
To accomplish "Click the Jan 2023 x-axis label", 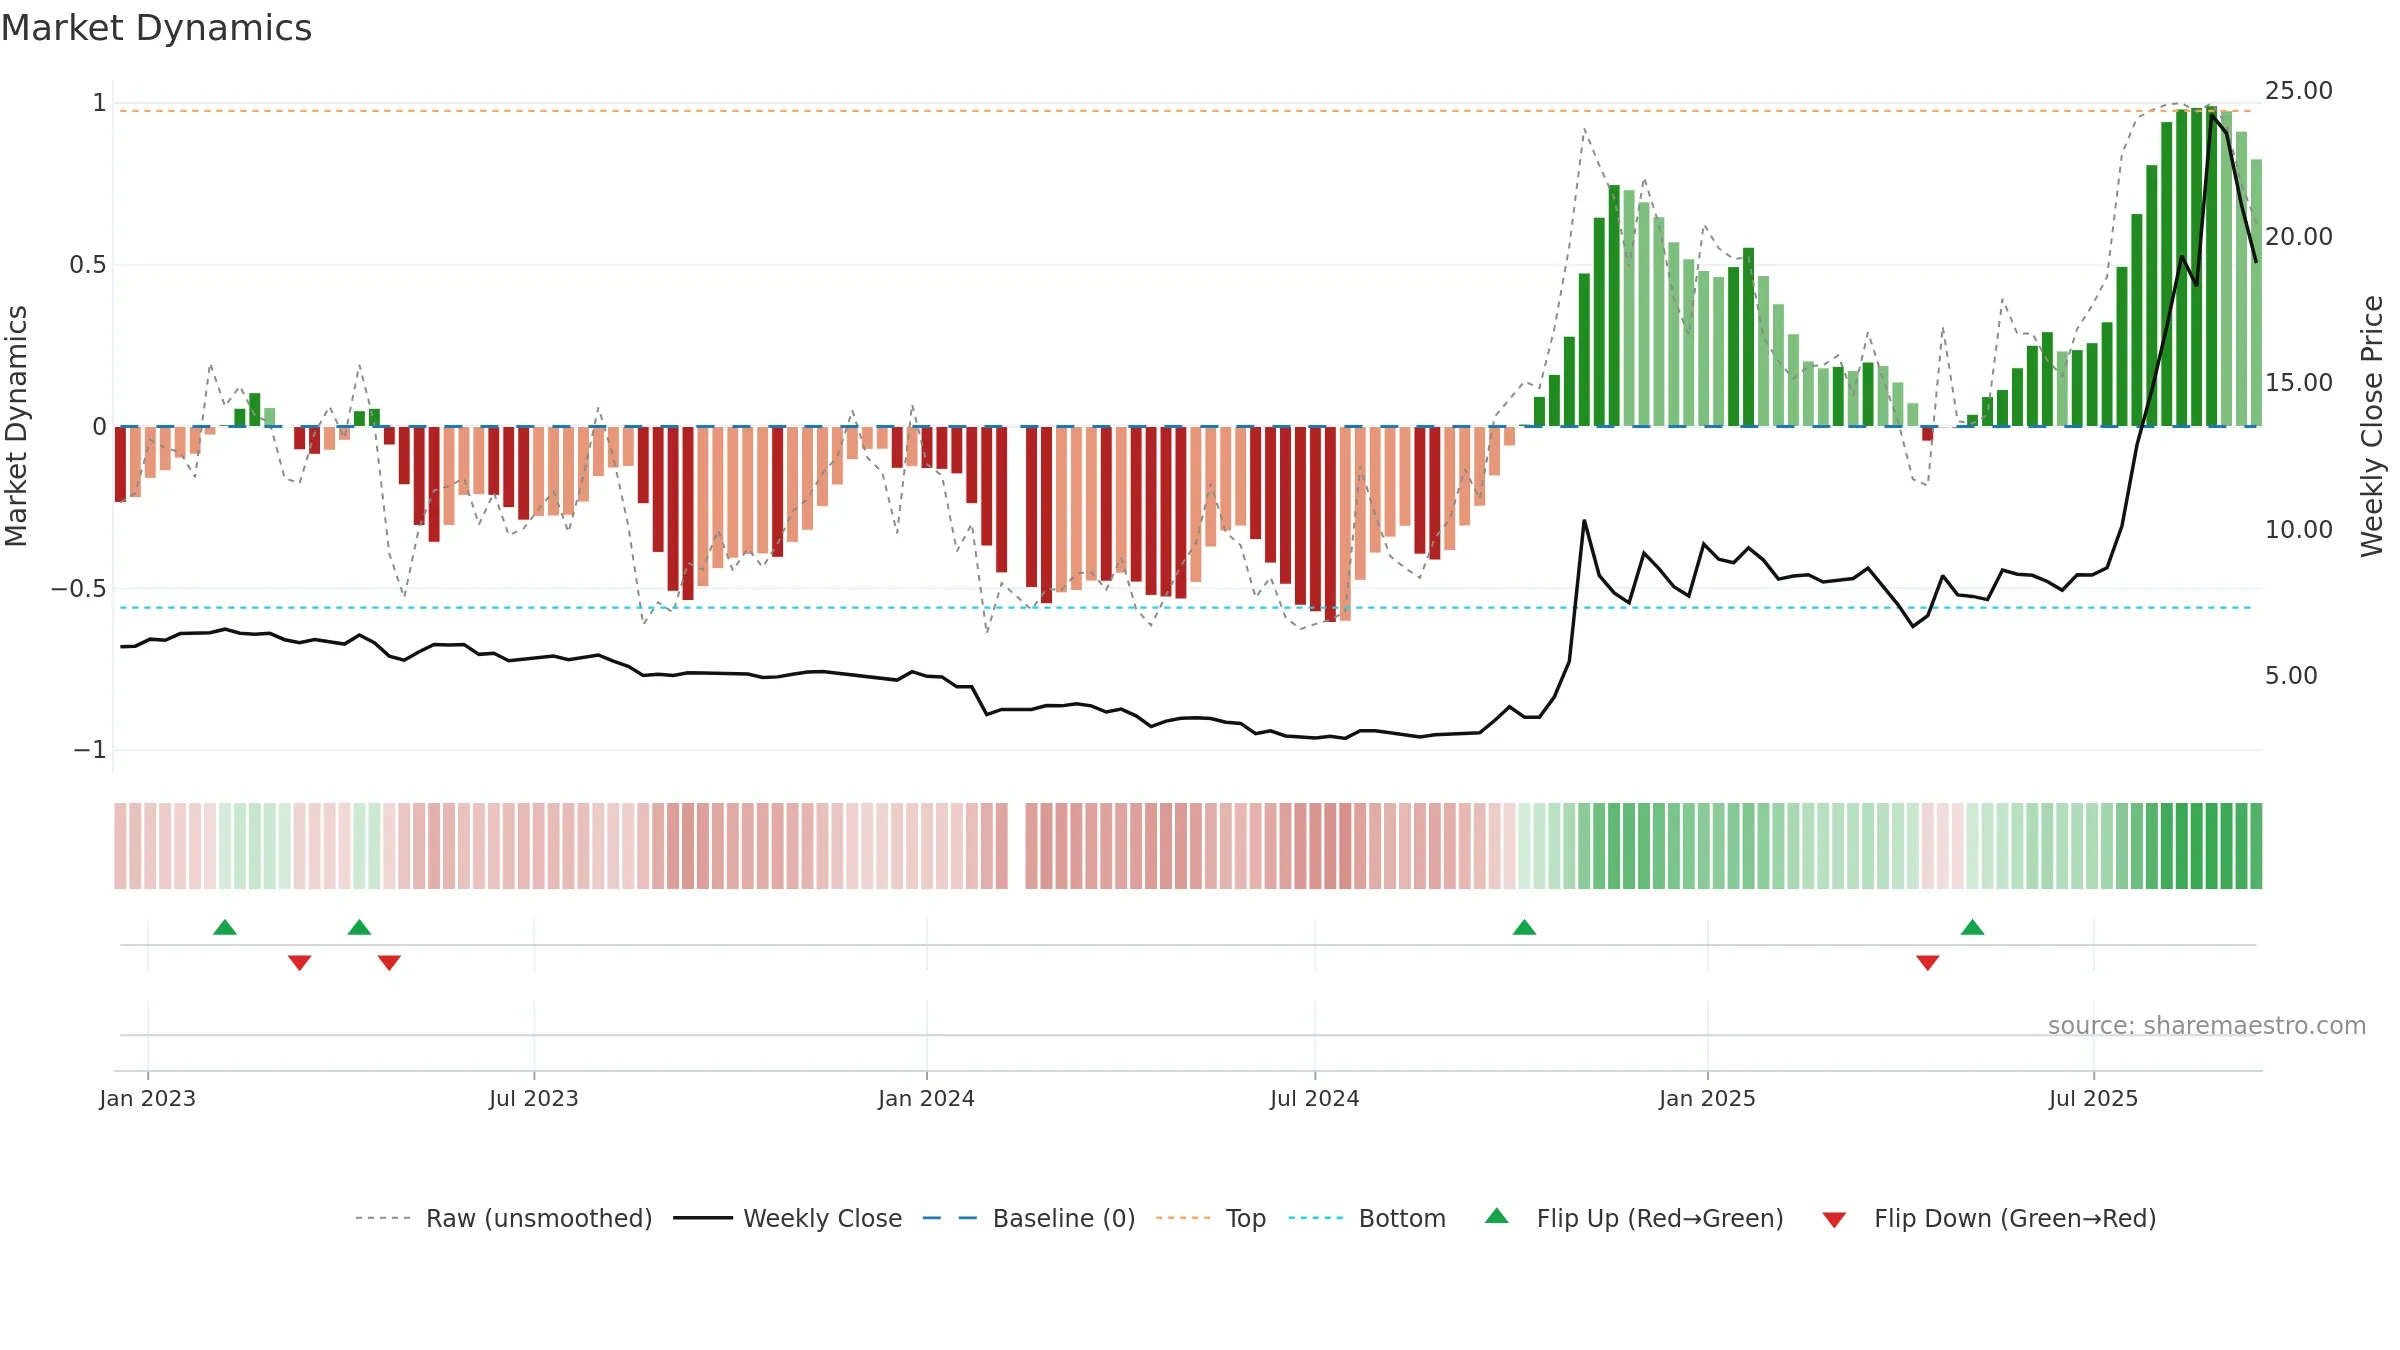I will (148, 1098).
